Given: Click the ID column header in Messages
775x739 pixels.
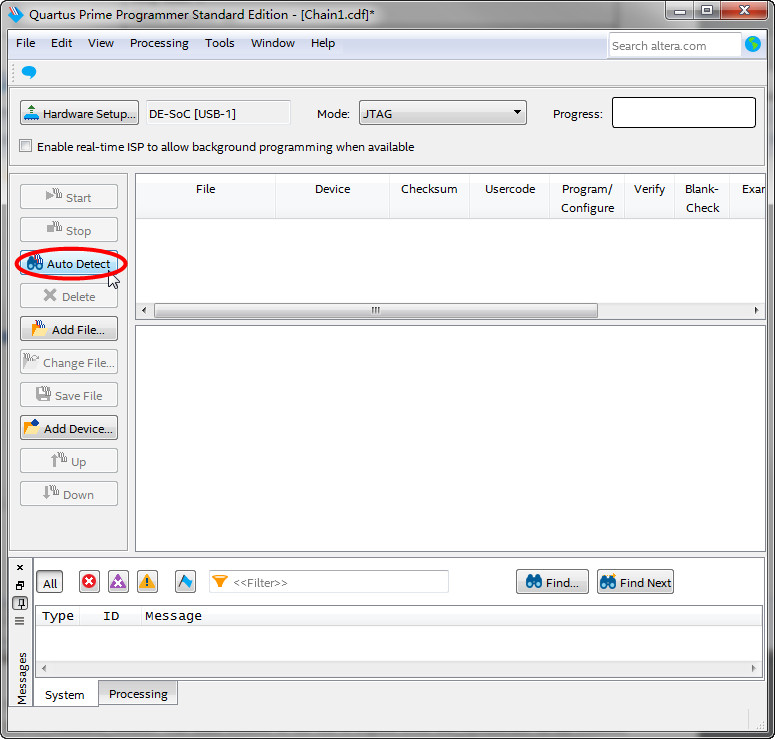Looking at the screenshot, I should click(111, 616).
